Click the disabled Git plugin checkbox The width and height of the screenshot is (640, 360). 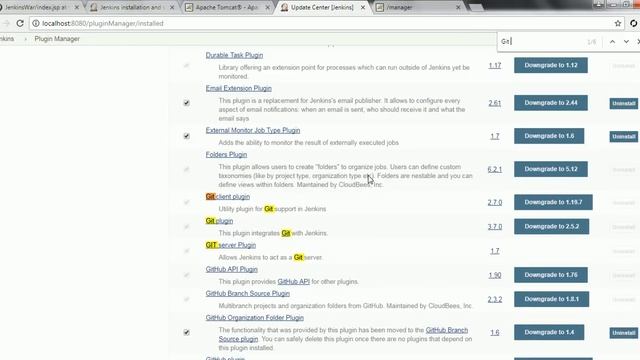(187, 227)
